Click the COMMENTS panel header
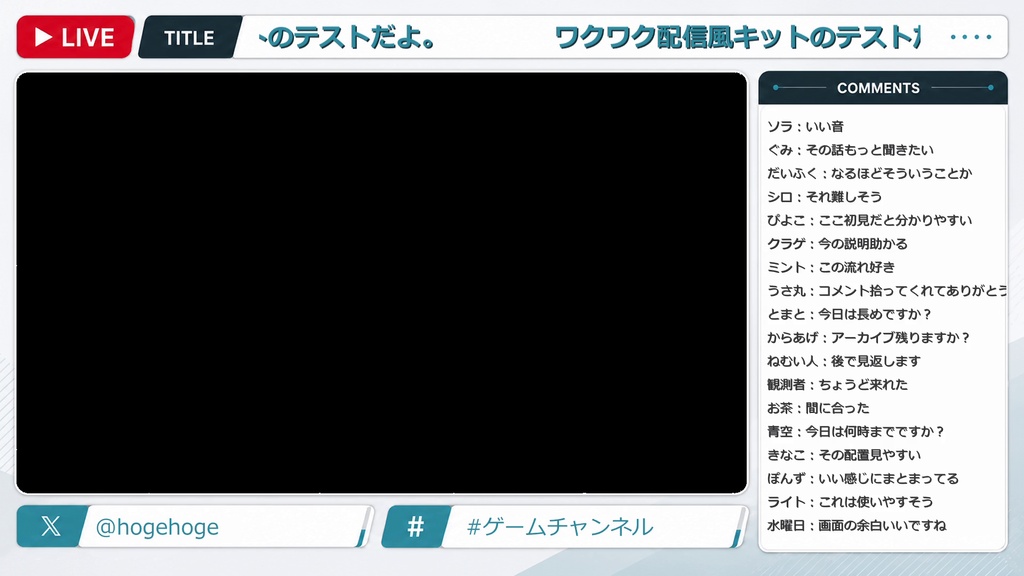Screen dimensions: 1024x576 click(x=883, y=88)
